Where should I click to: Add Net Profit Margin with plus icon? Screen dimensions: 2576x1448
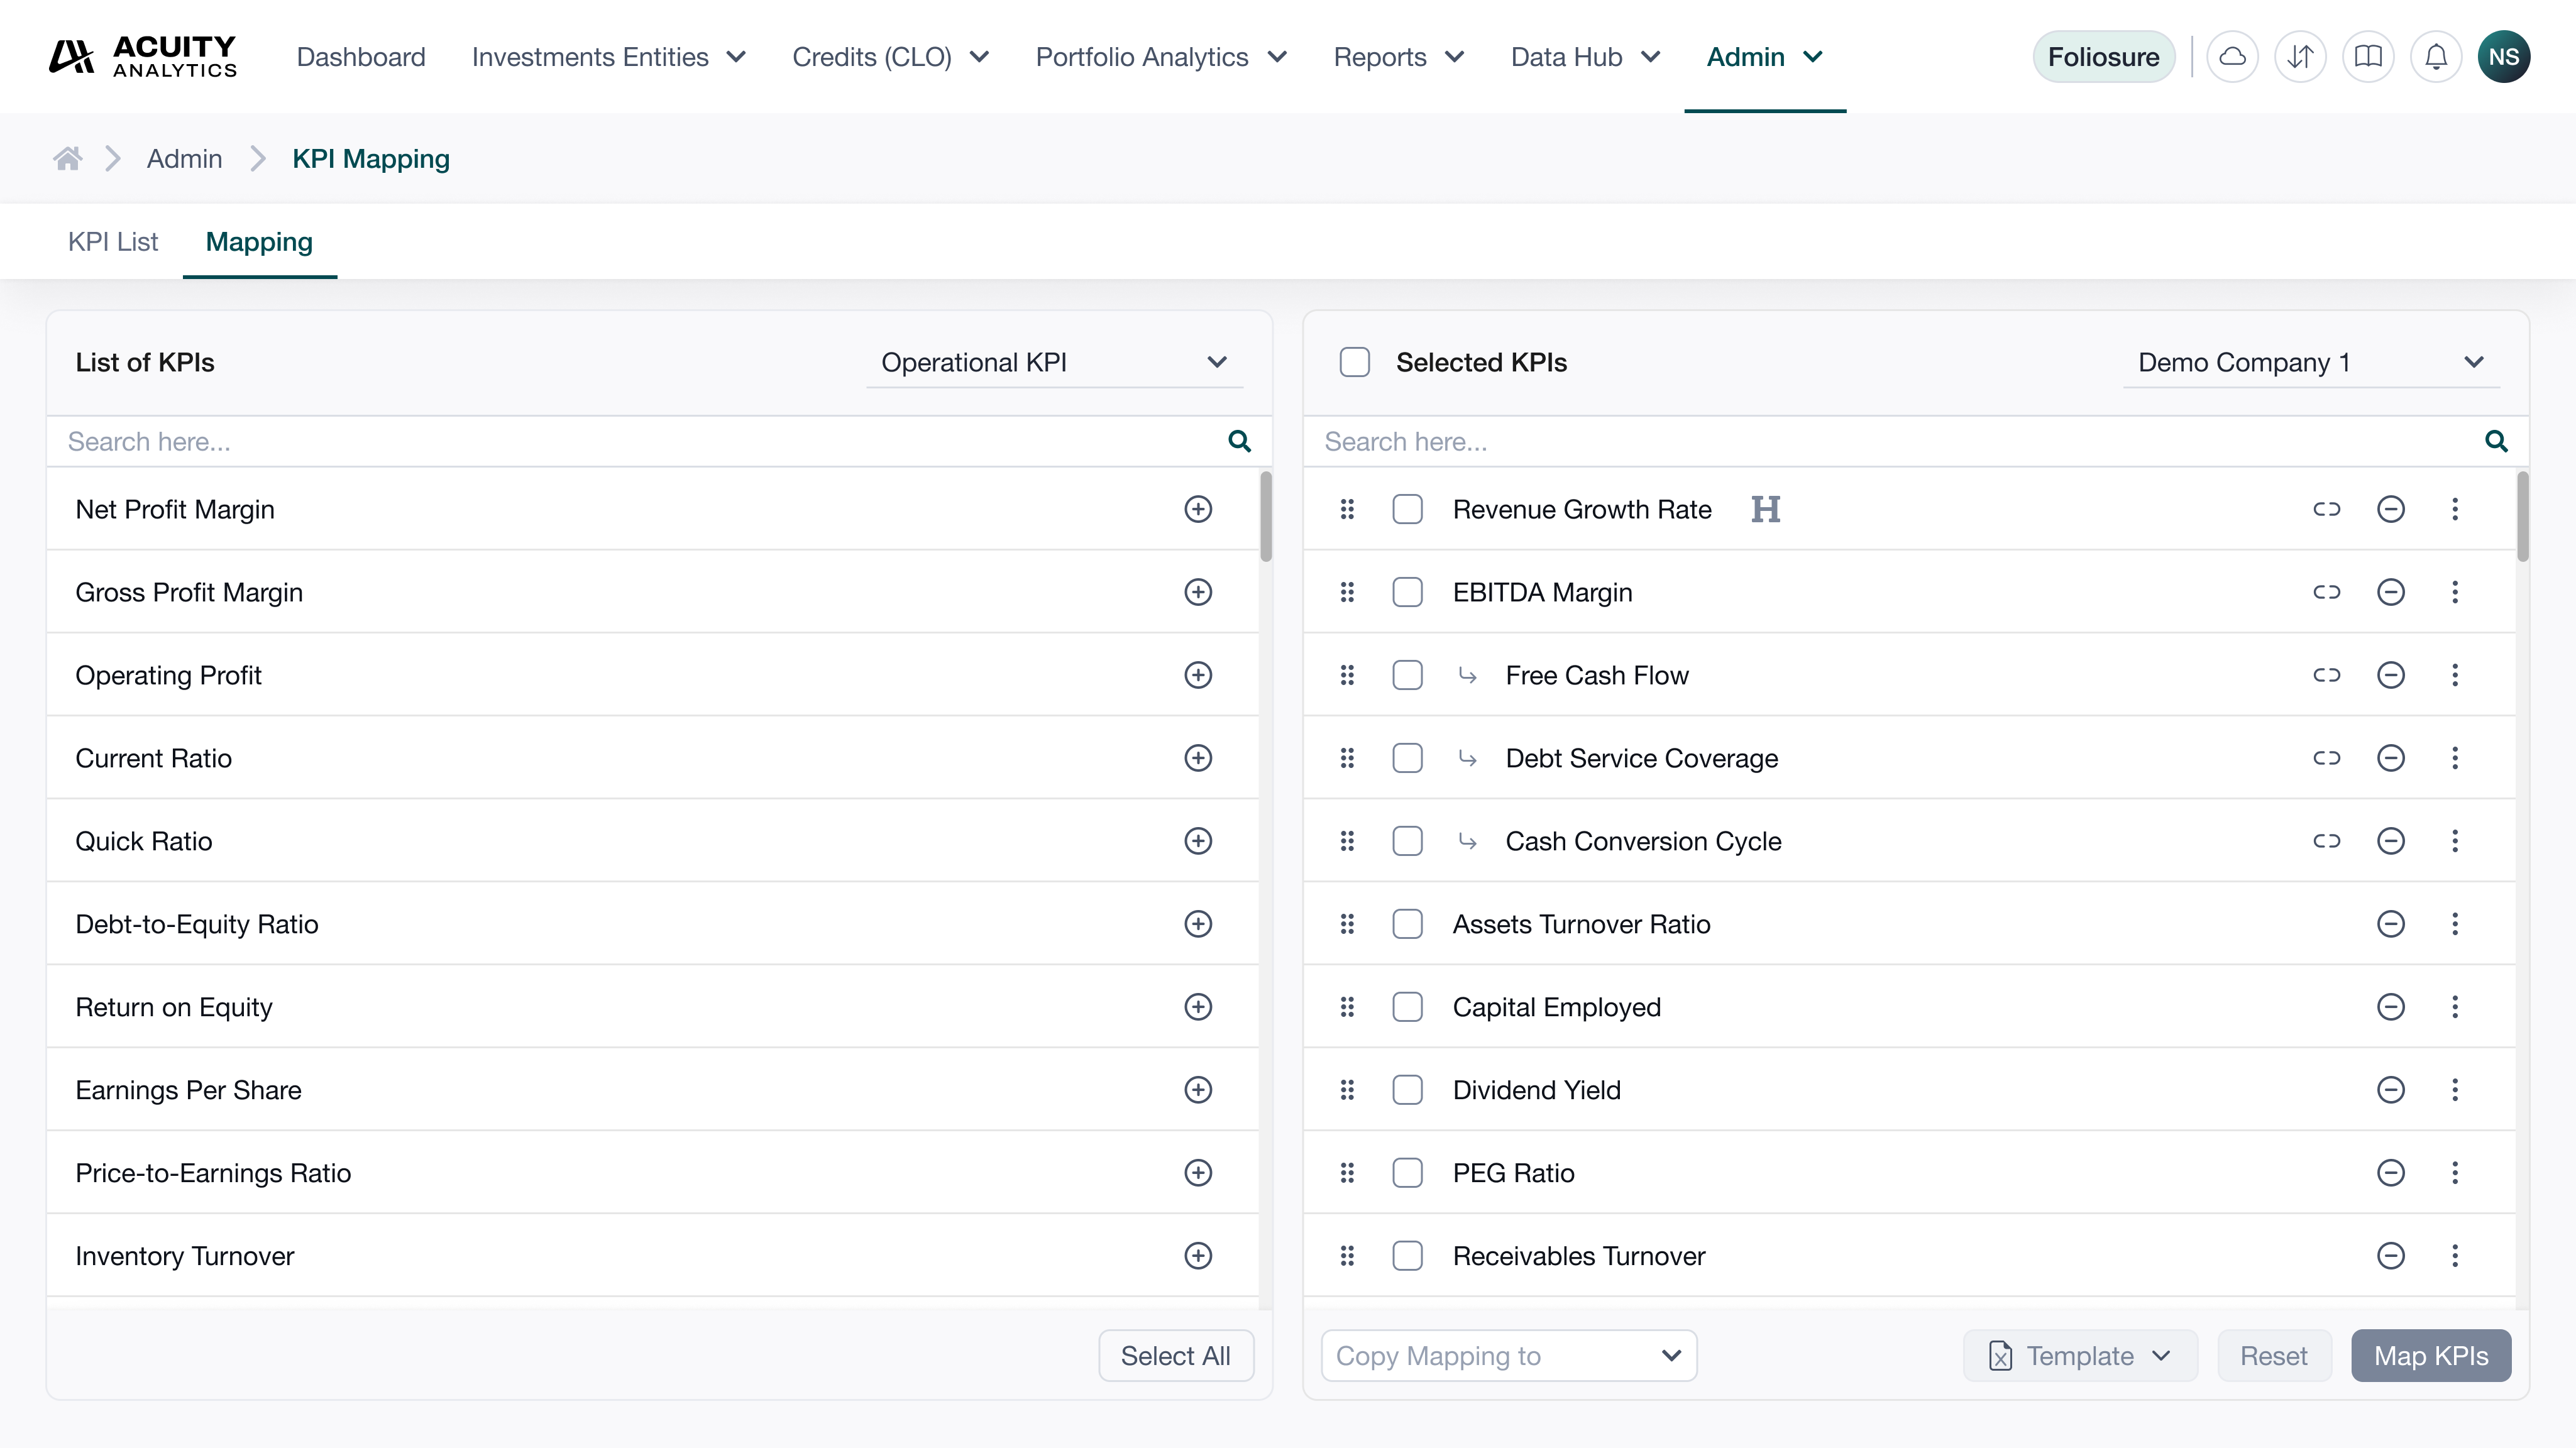tap(1198, 509)
